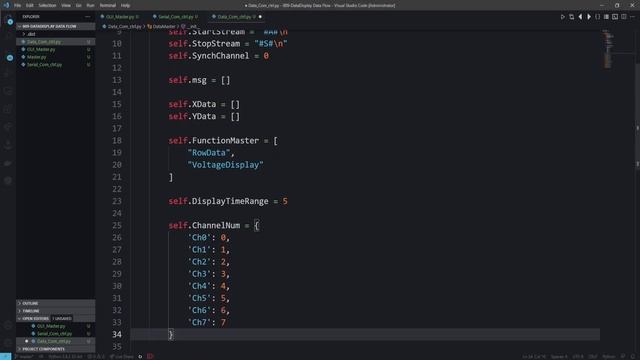Go to next change arrow
The width and height of the screenshot is (640, 360).
(x=589, y=17)
